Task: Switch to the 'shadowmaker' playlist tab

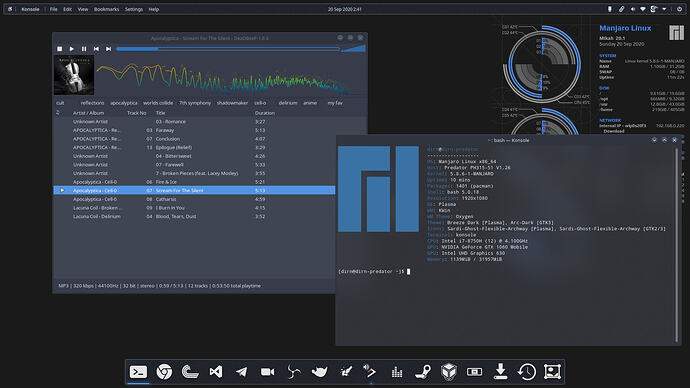Action: pos(232,103)
